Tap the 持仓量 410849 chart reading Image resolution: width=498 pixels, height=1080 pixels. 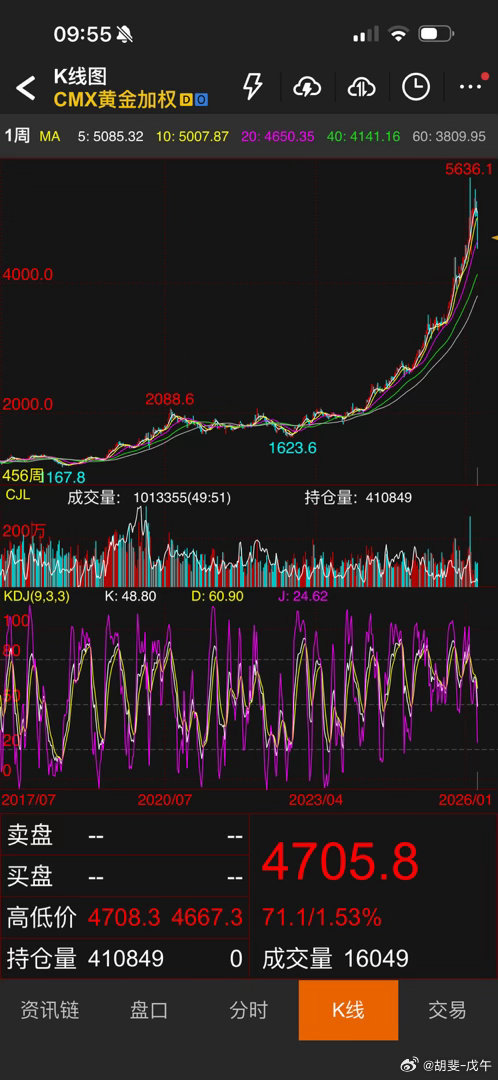[x=358, y=497]
